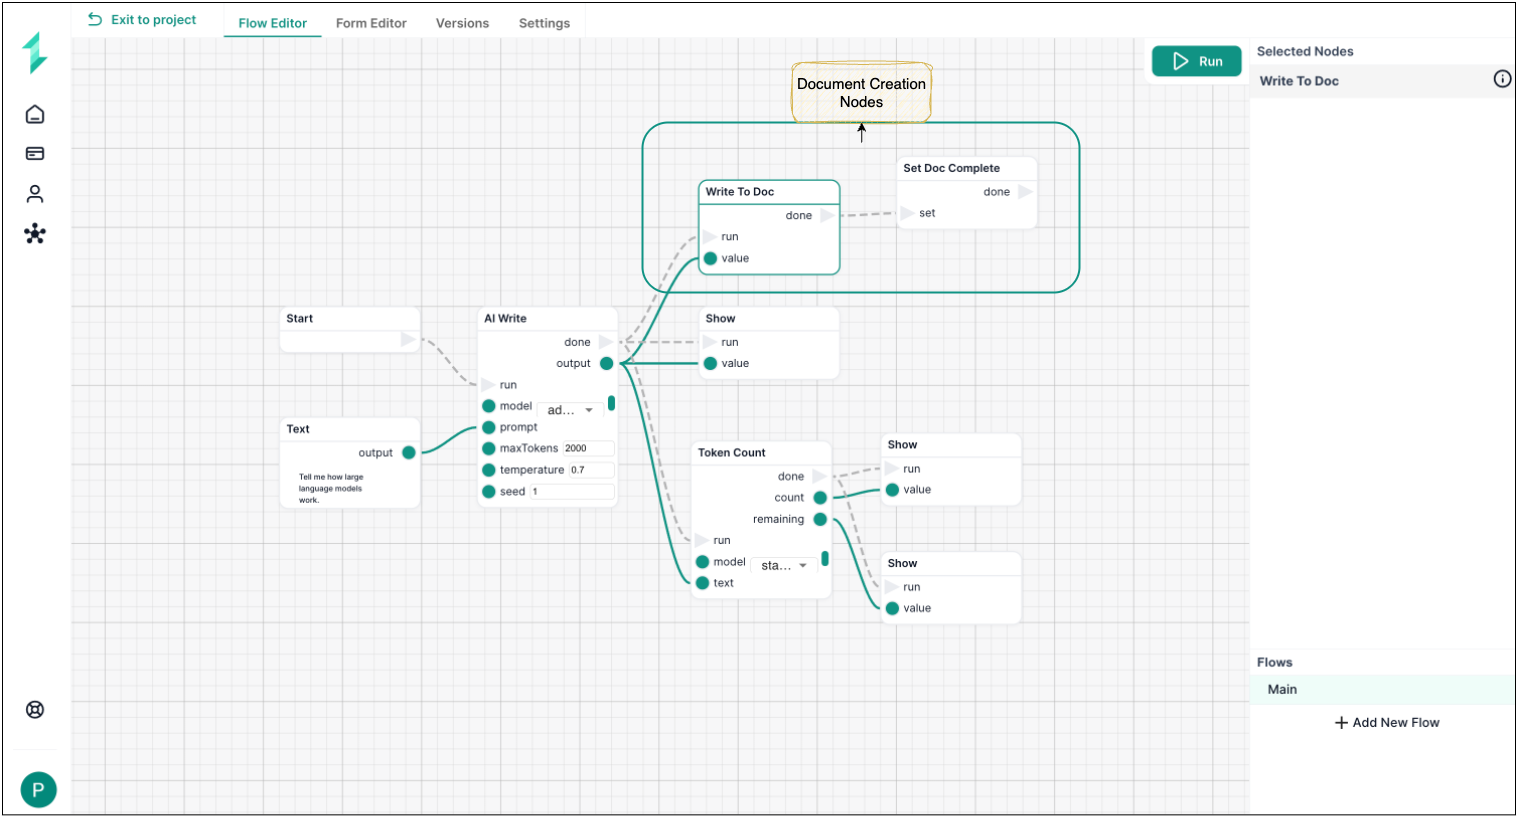
Task: Select the Start node title
Action: [x=299, y=318]
